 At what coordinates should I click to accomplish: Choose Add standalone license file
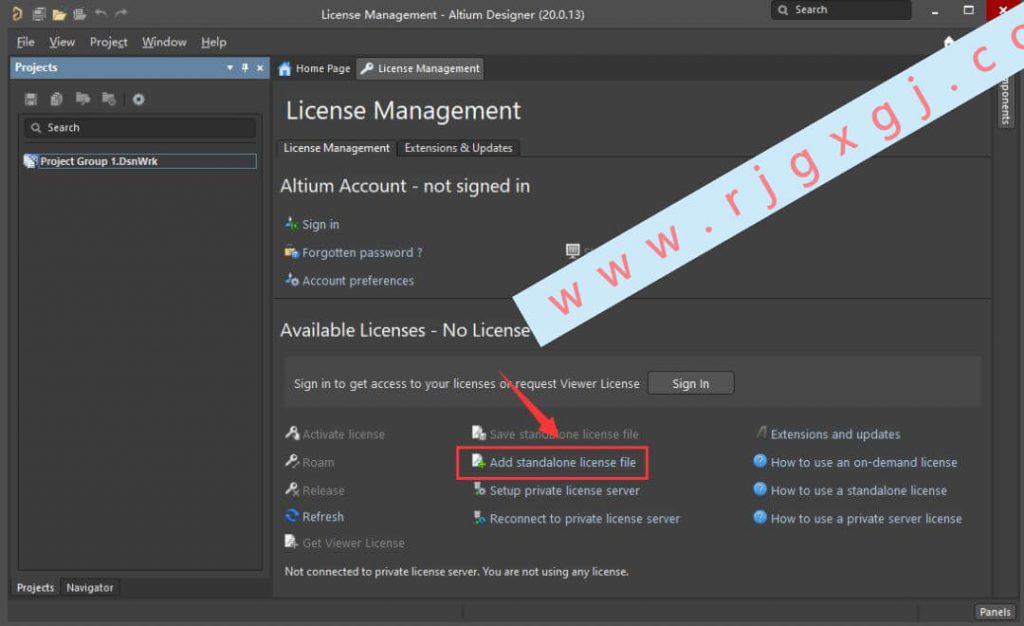click(554, 462)
